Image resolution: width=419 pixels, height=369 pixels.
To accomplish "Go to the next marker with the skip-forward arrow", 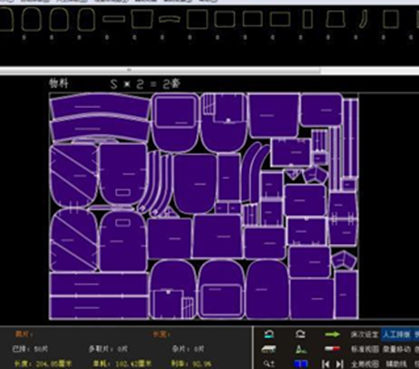I will pyautogui.click(x=339, y=364).
